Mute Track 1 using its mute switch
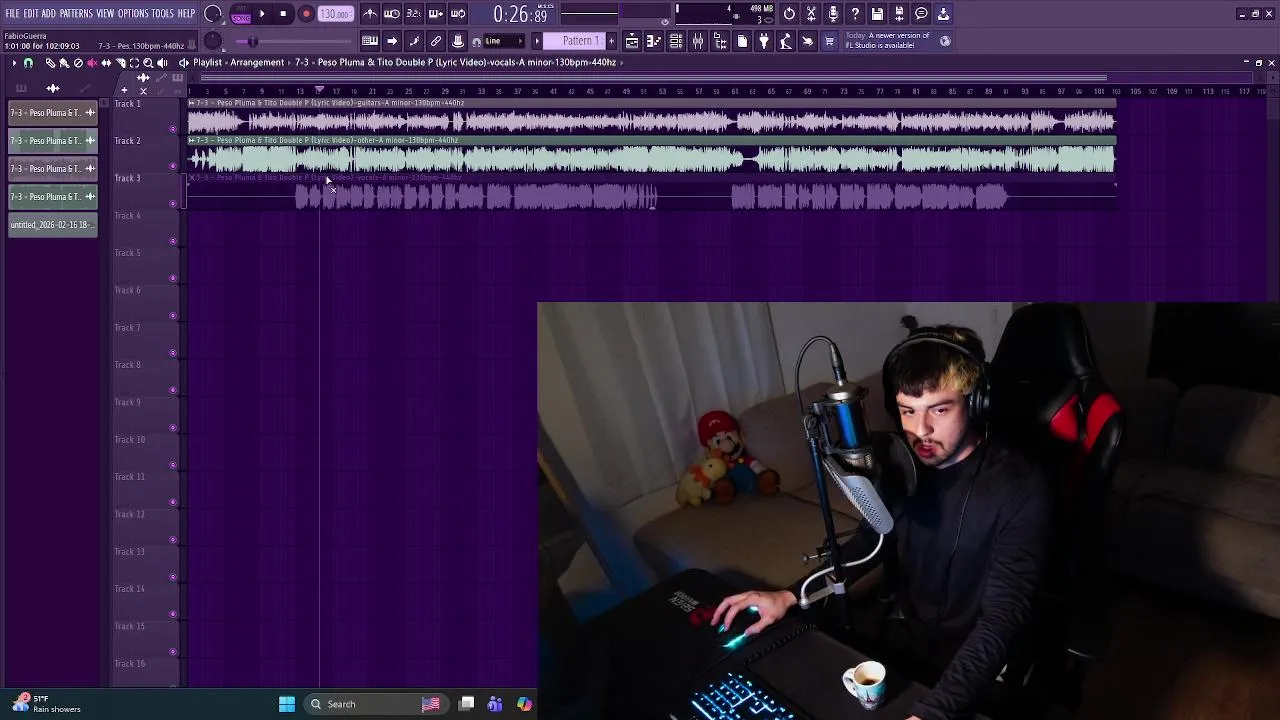Viewport: 1280px width, 720px height. point(172,128)
